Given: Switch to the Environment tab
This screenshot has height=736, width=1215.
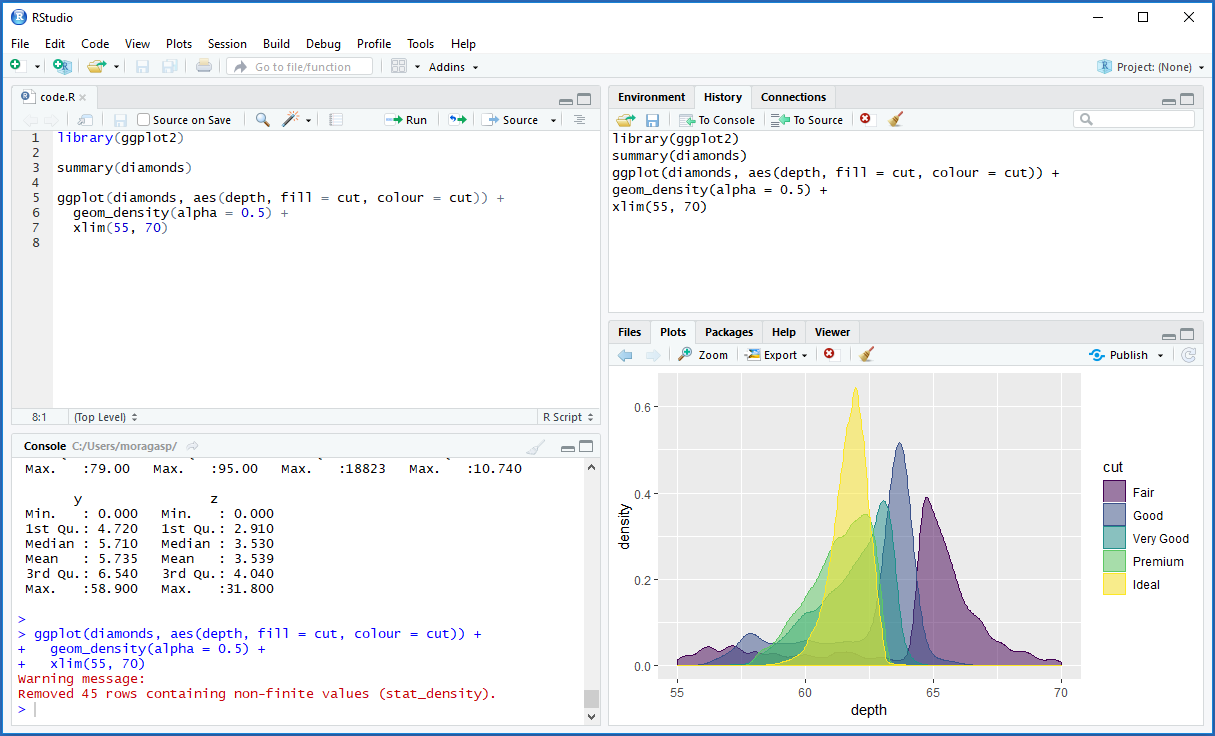Looking at the screenshot, I should click(x=651, y=97).
